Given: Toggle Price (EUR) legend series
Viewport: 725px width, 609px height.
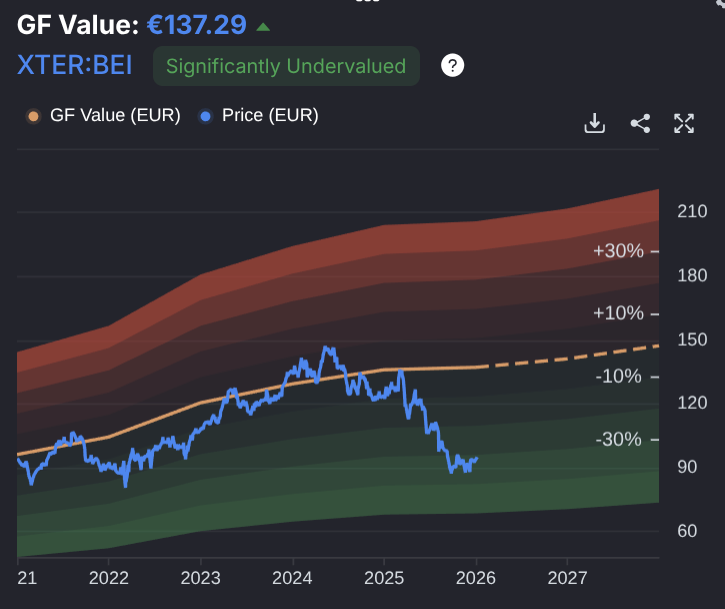Looking at the screenshot, I should coord(269,115).
